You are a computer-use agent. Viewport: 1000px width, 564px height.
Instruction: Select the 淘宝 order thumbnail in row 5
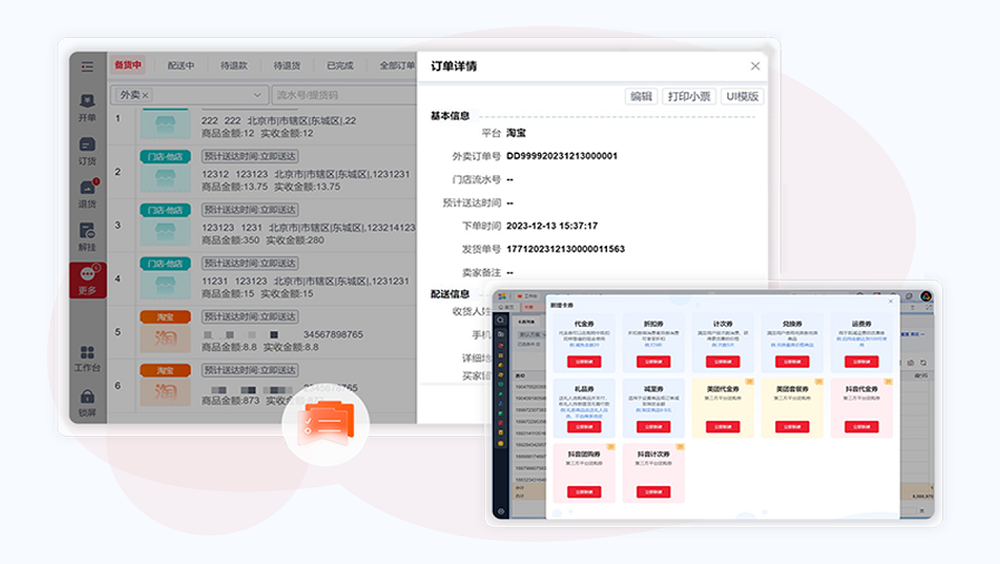coord(165,332)
